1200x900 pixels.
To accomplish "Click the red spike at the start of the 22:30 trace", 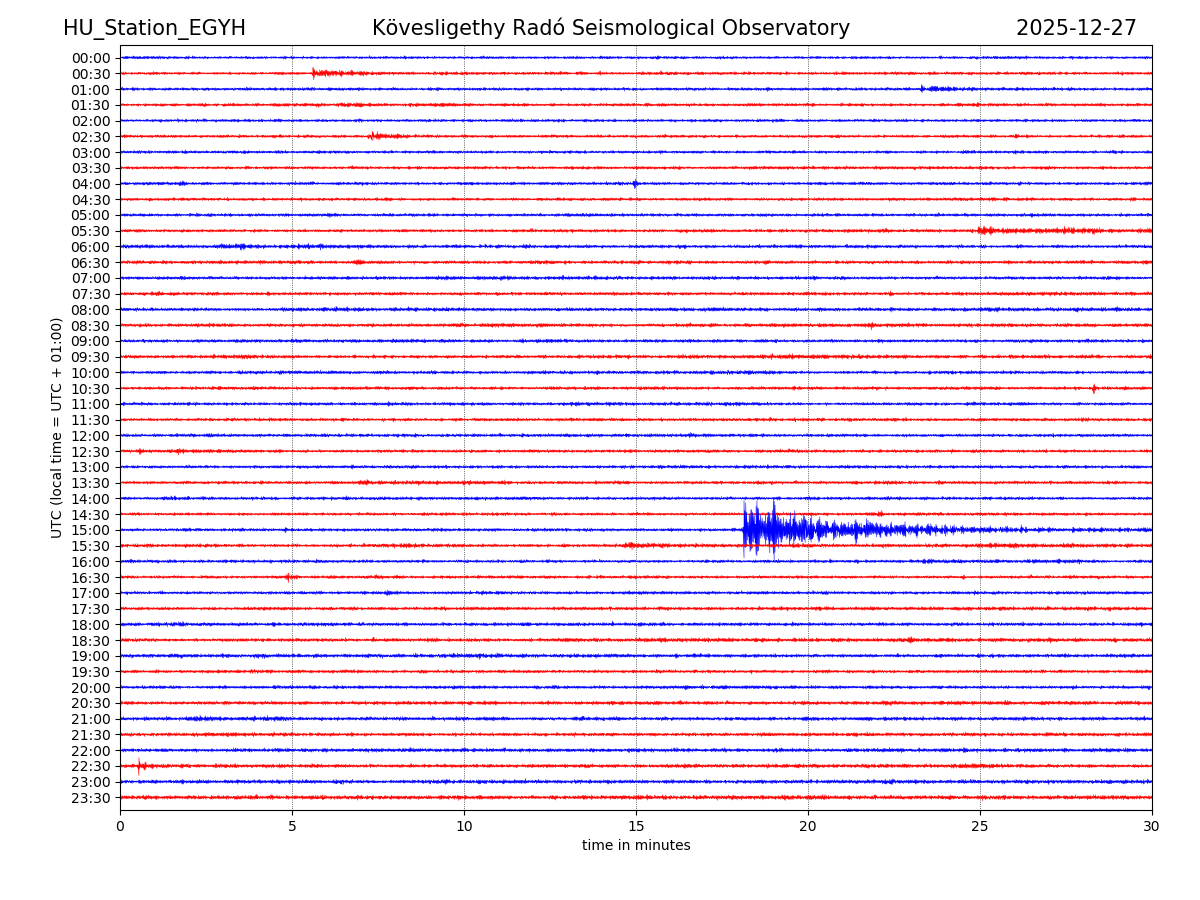I will pos(140,766).
